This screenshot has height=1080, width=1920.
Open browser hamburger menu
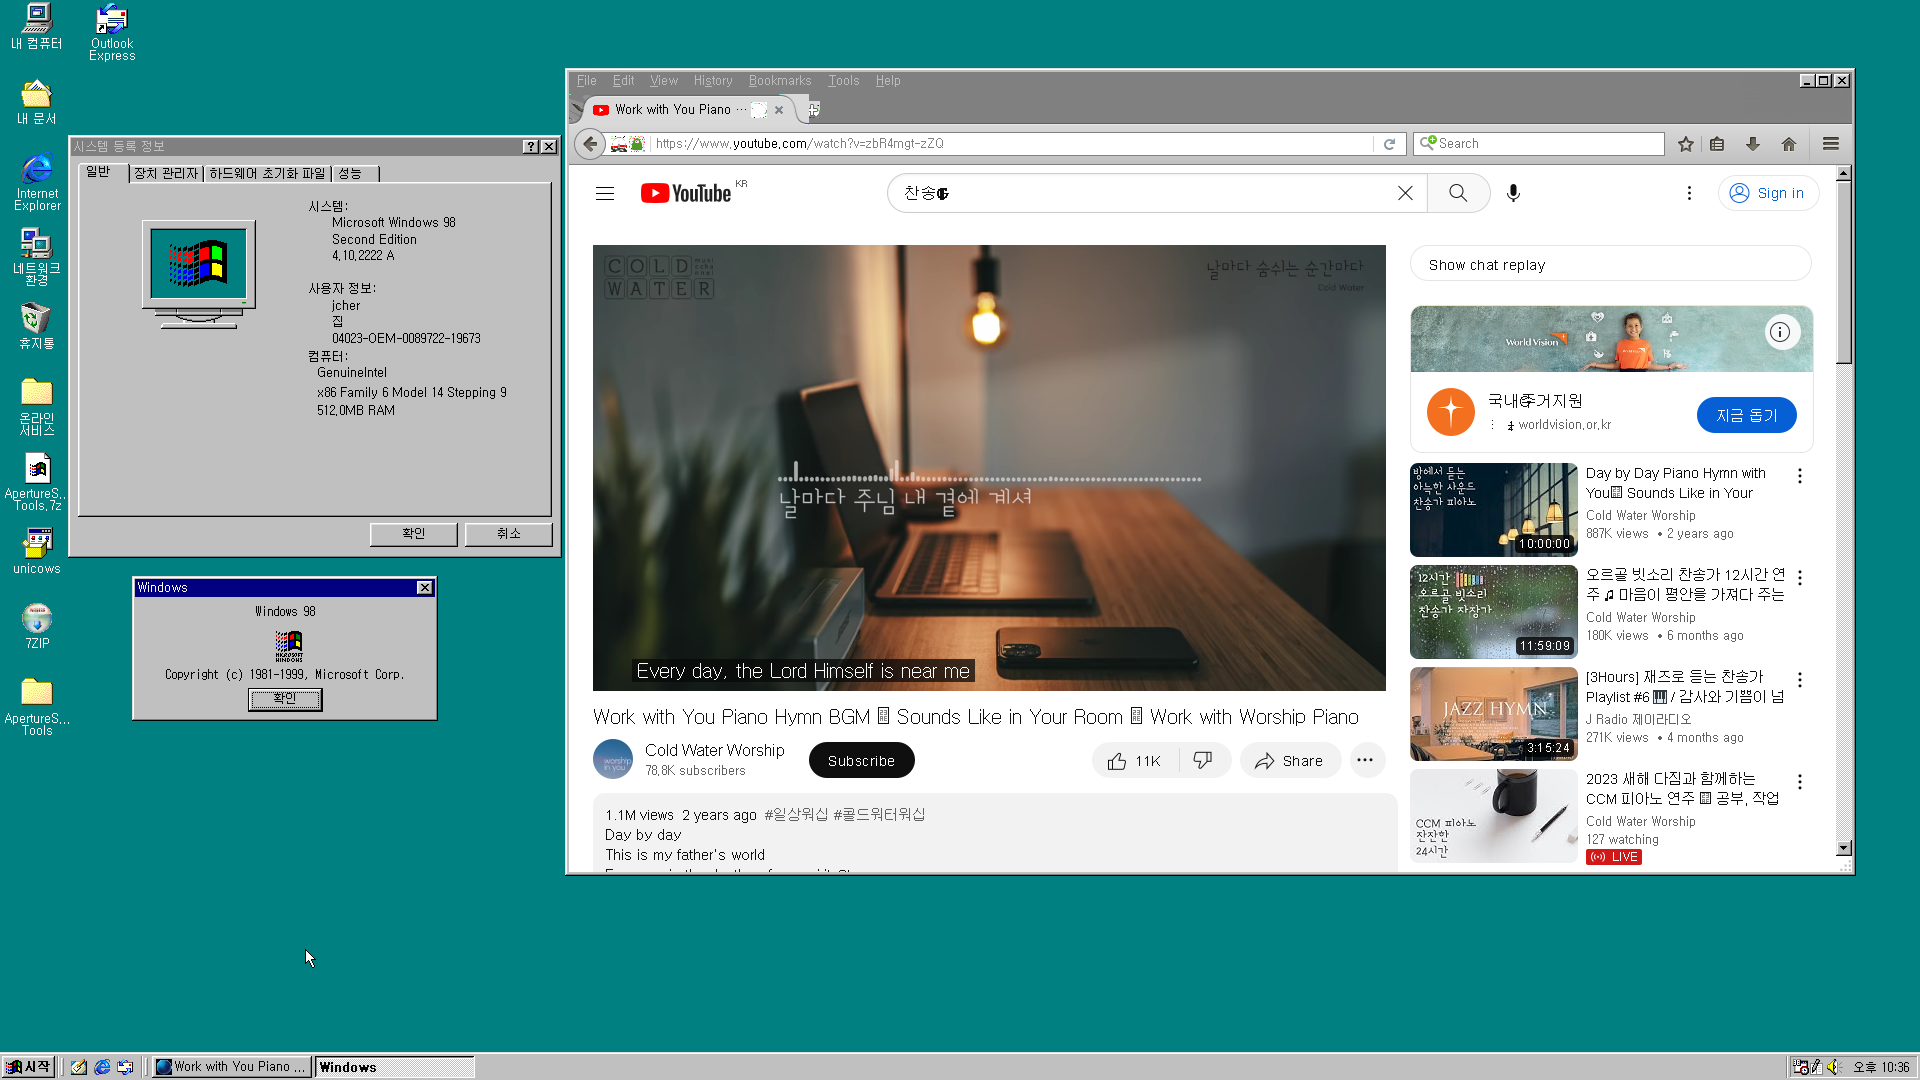pos(1831,144)
